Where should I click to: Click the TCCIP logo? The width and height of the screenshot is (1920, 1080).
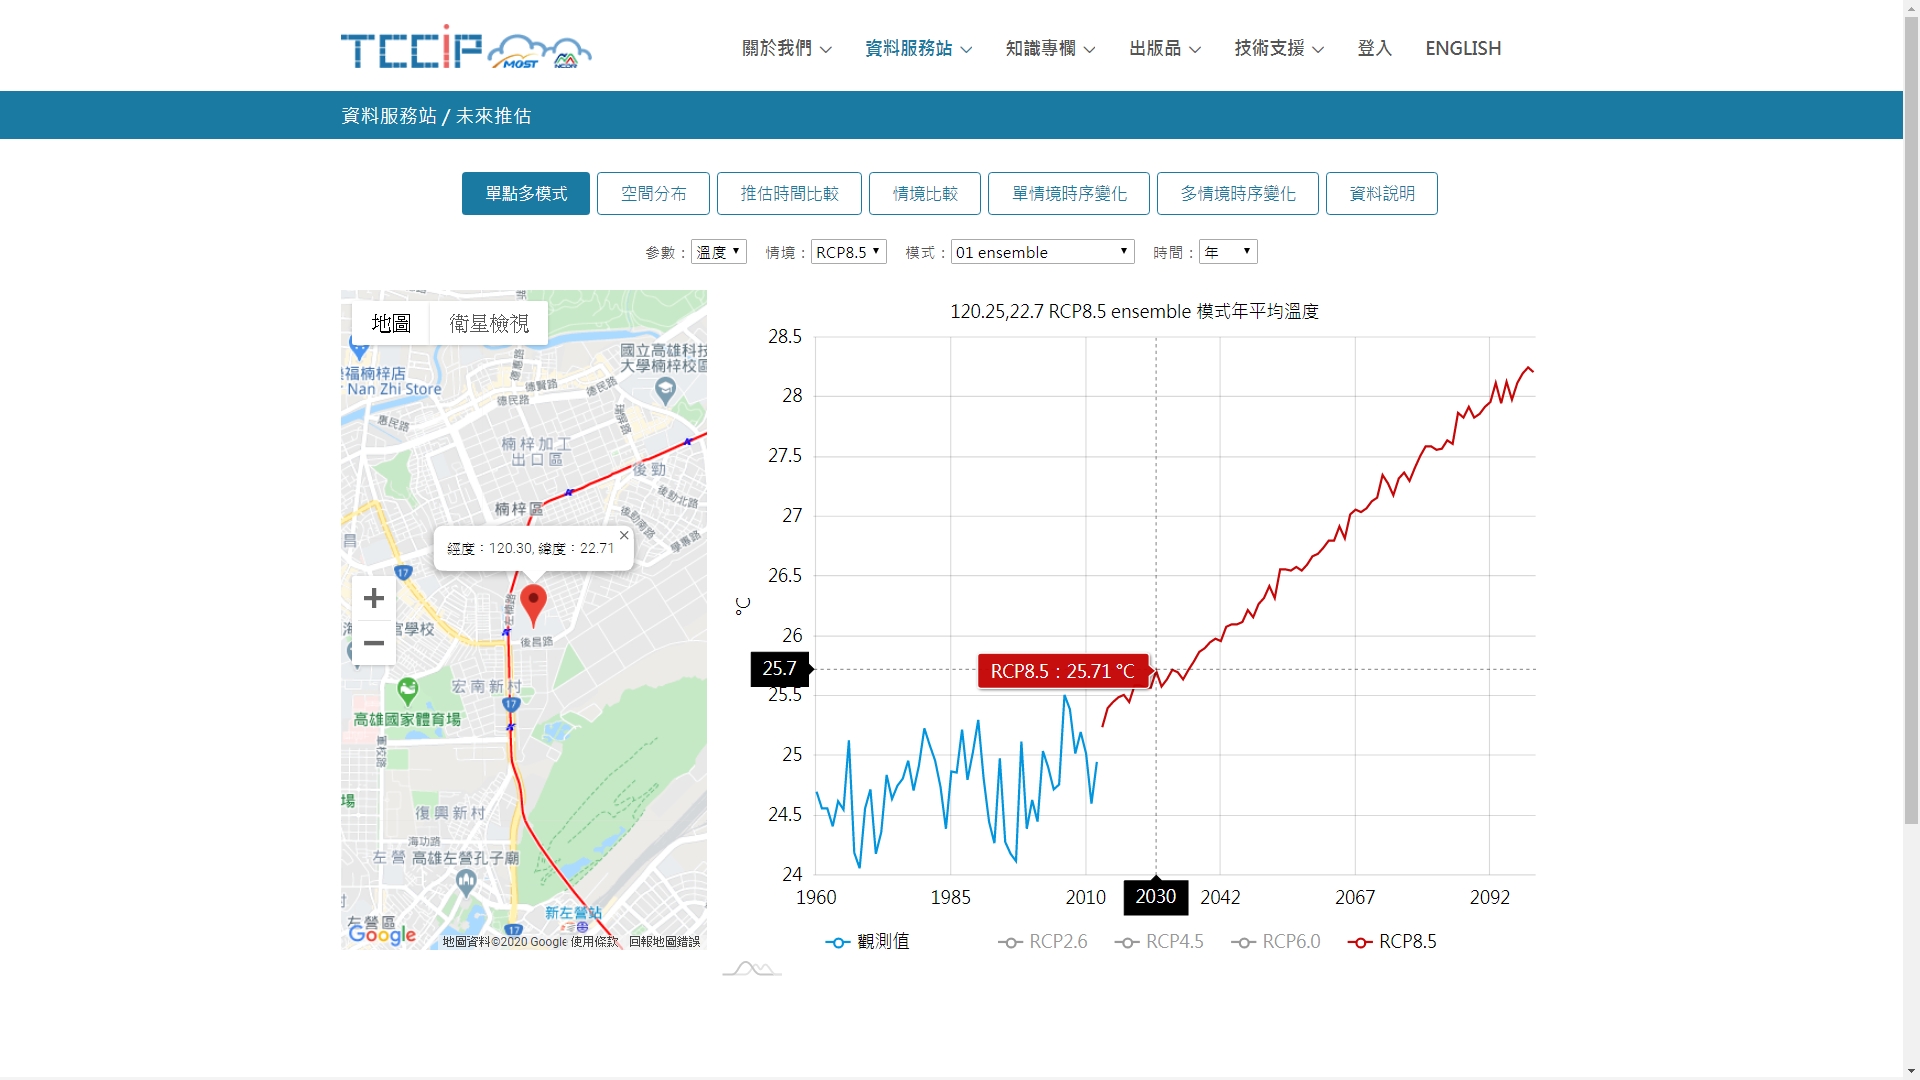465,48
